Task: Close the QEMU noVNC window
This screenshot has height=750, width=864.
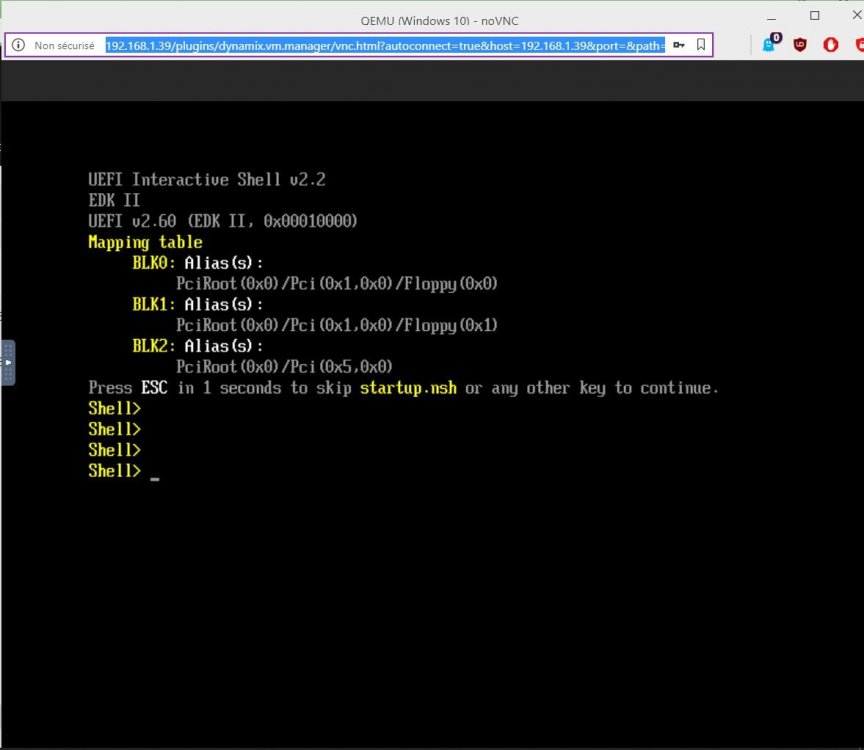Action: pos(857,15)
